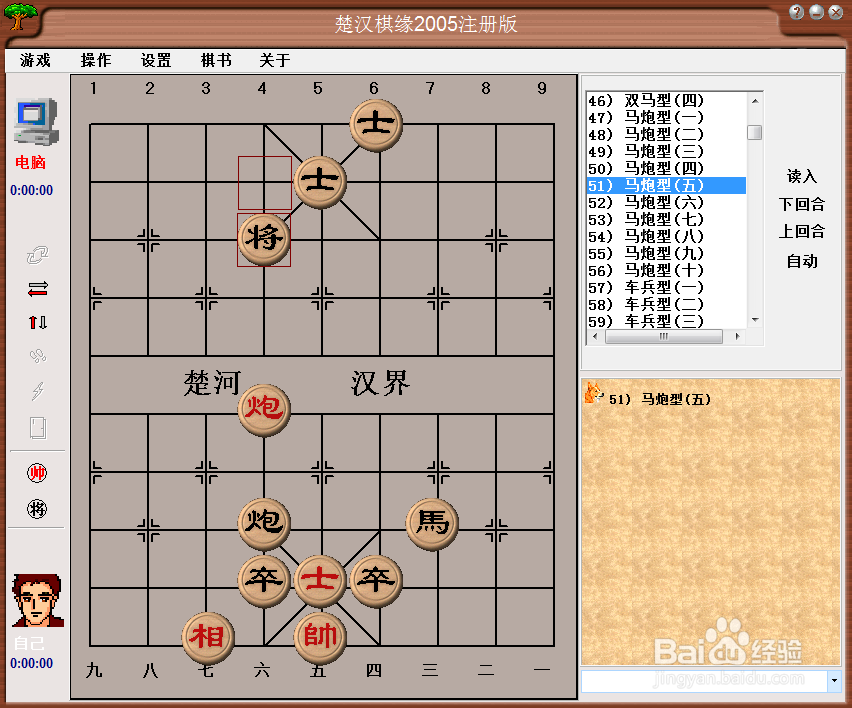Open the 设置 menu
Image resolution: width=852 pixels, height=708 pixels.
pyautogui.click(x=156, y=60)
